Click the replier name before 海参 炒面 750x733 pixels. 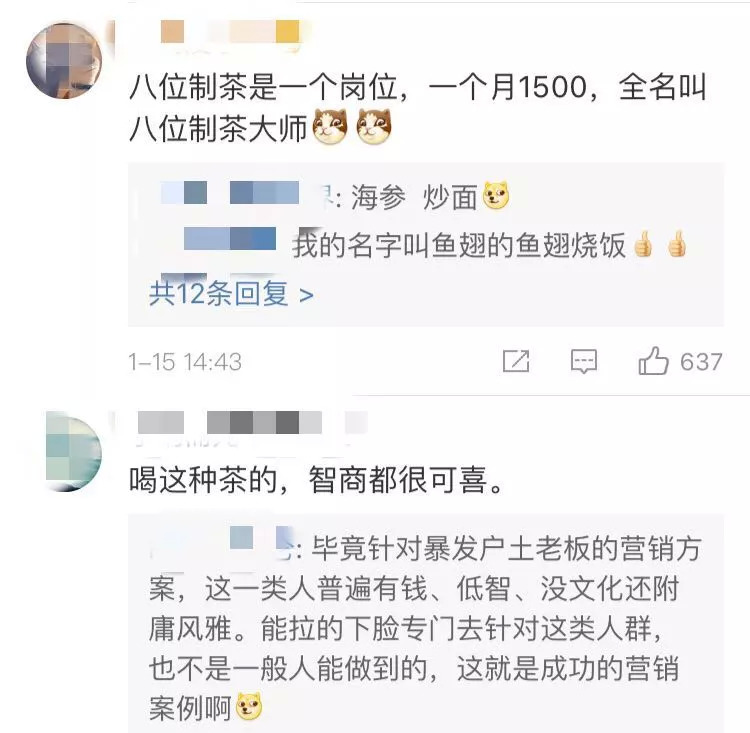(243, 193)
